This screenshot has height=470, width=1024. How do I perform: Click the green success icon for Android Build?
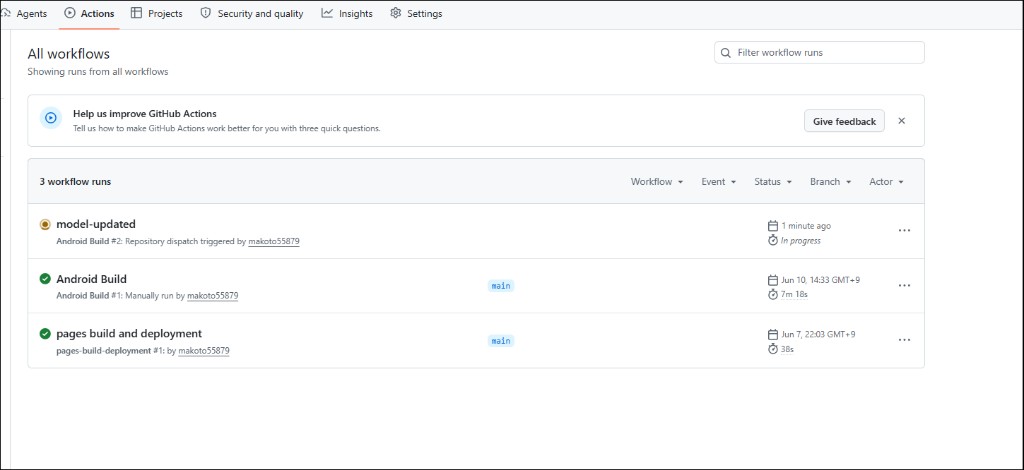pyautogui.click(x=45, y=279)
